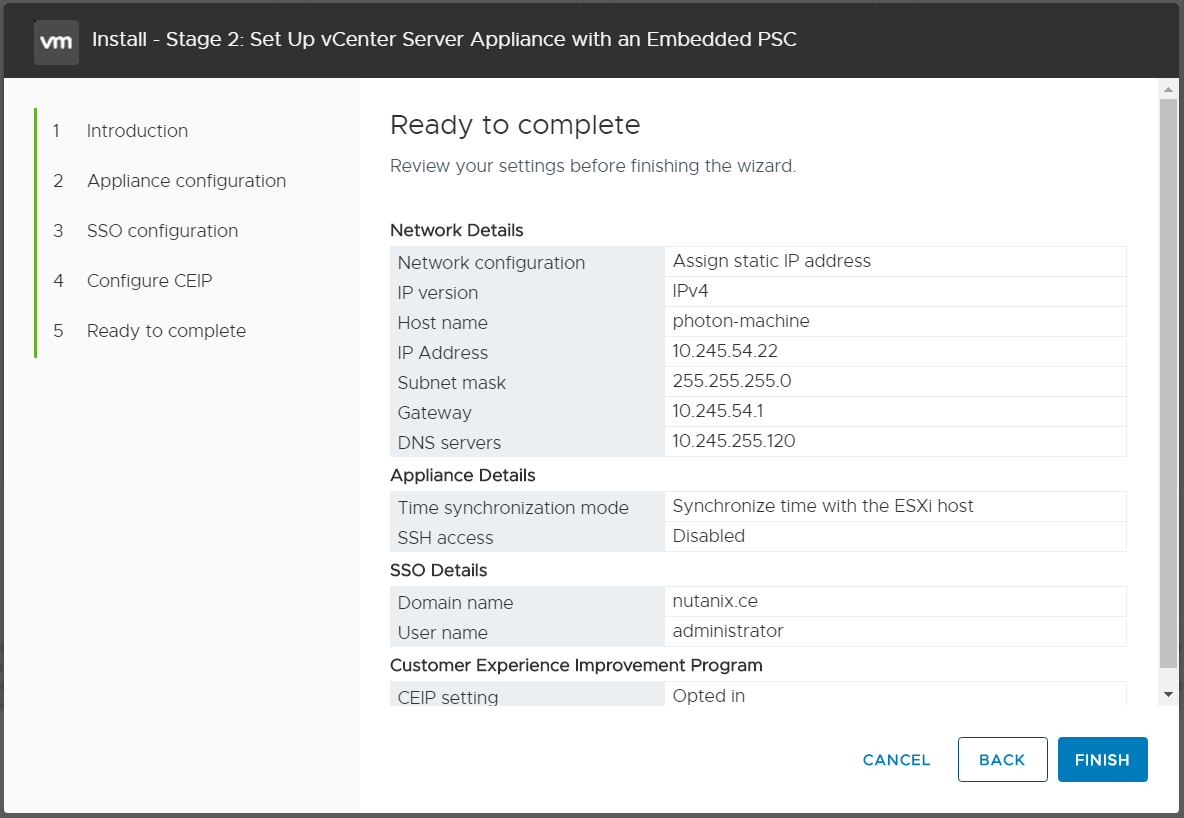The height and width of the screenshot is (818, 1184).
Task: Click the 'Subnet mask' row label
Action: tap(452, 383)
